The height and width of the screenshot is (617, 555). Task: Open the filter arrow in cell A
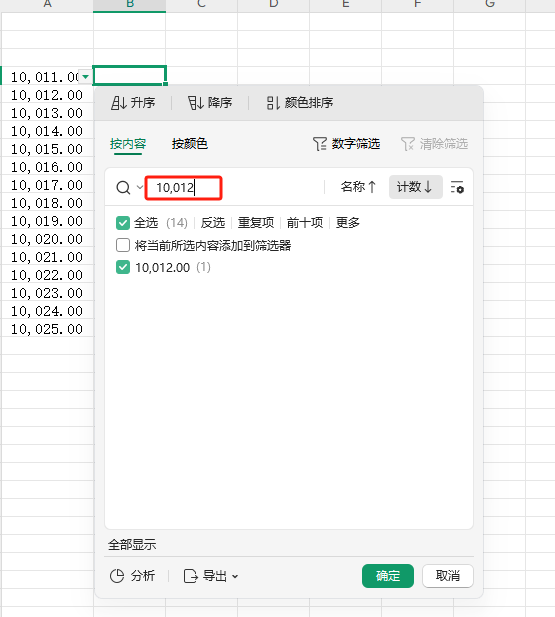pyautogui.click(x=85, y=77)
